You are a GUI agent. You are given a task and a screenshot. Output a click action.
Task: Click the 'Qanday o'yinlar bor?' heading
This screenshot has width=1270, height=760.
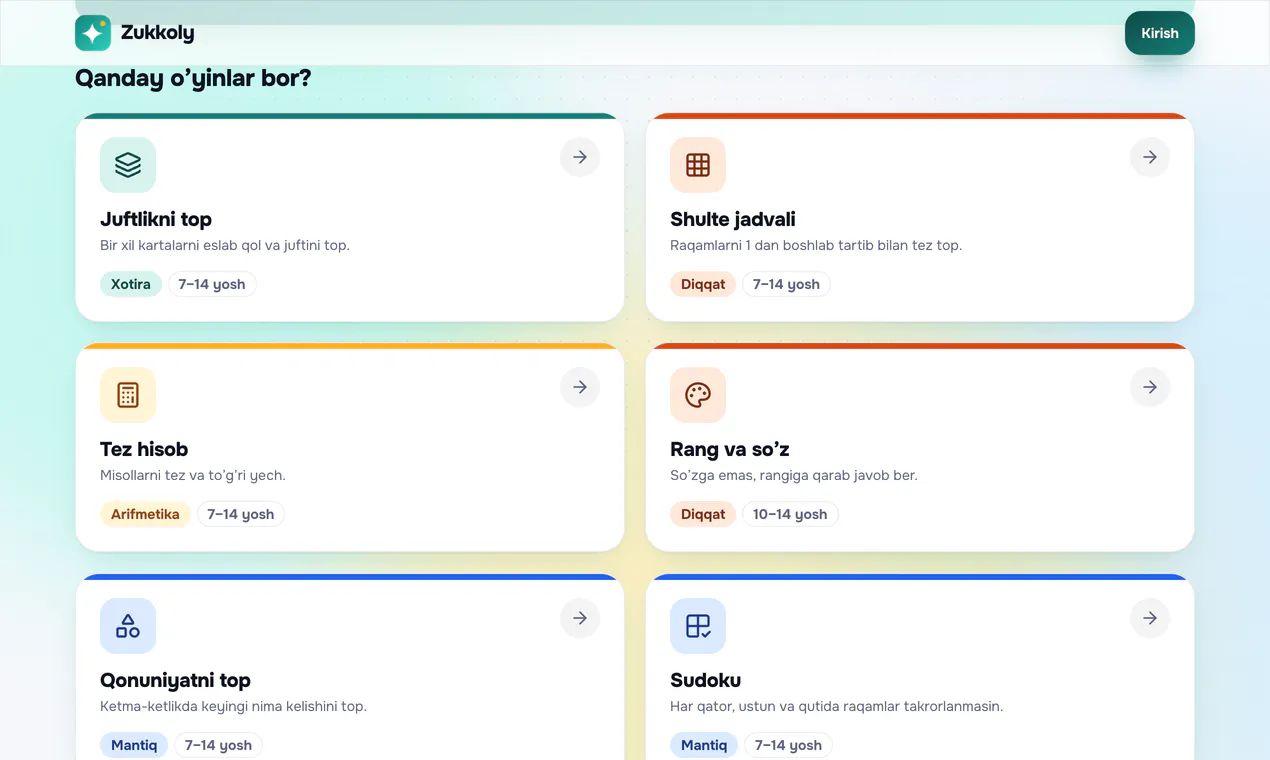click(193, 78)
